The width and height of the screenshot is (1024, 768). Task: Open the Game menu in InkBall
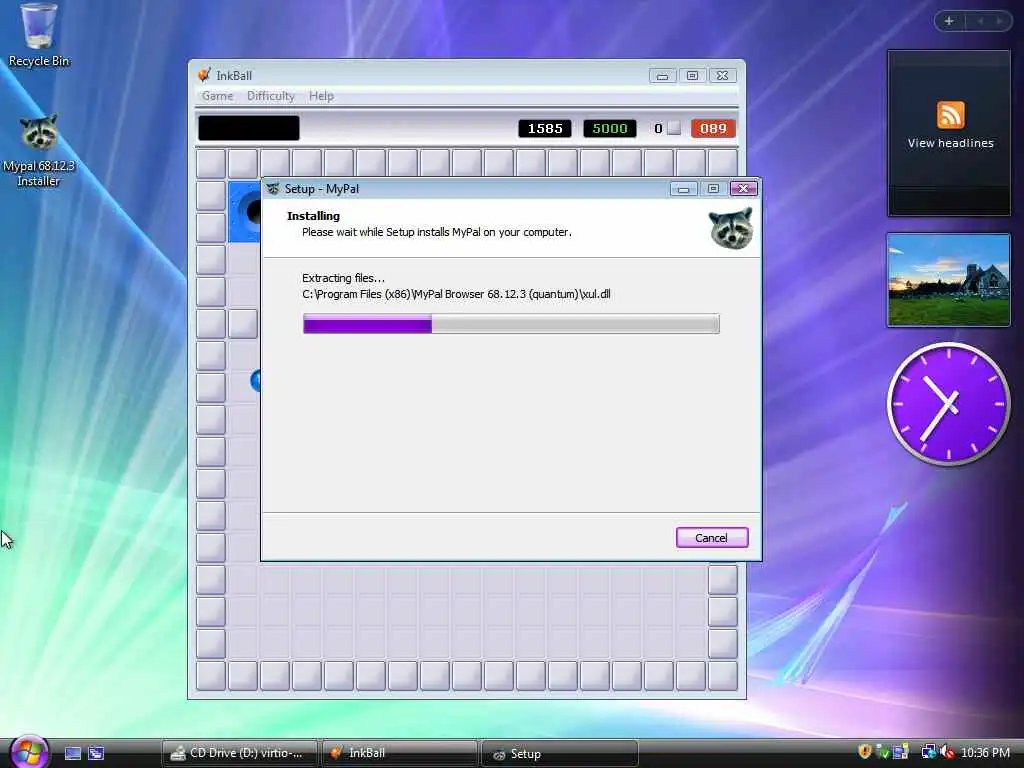tap(217, 96)
